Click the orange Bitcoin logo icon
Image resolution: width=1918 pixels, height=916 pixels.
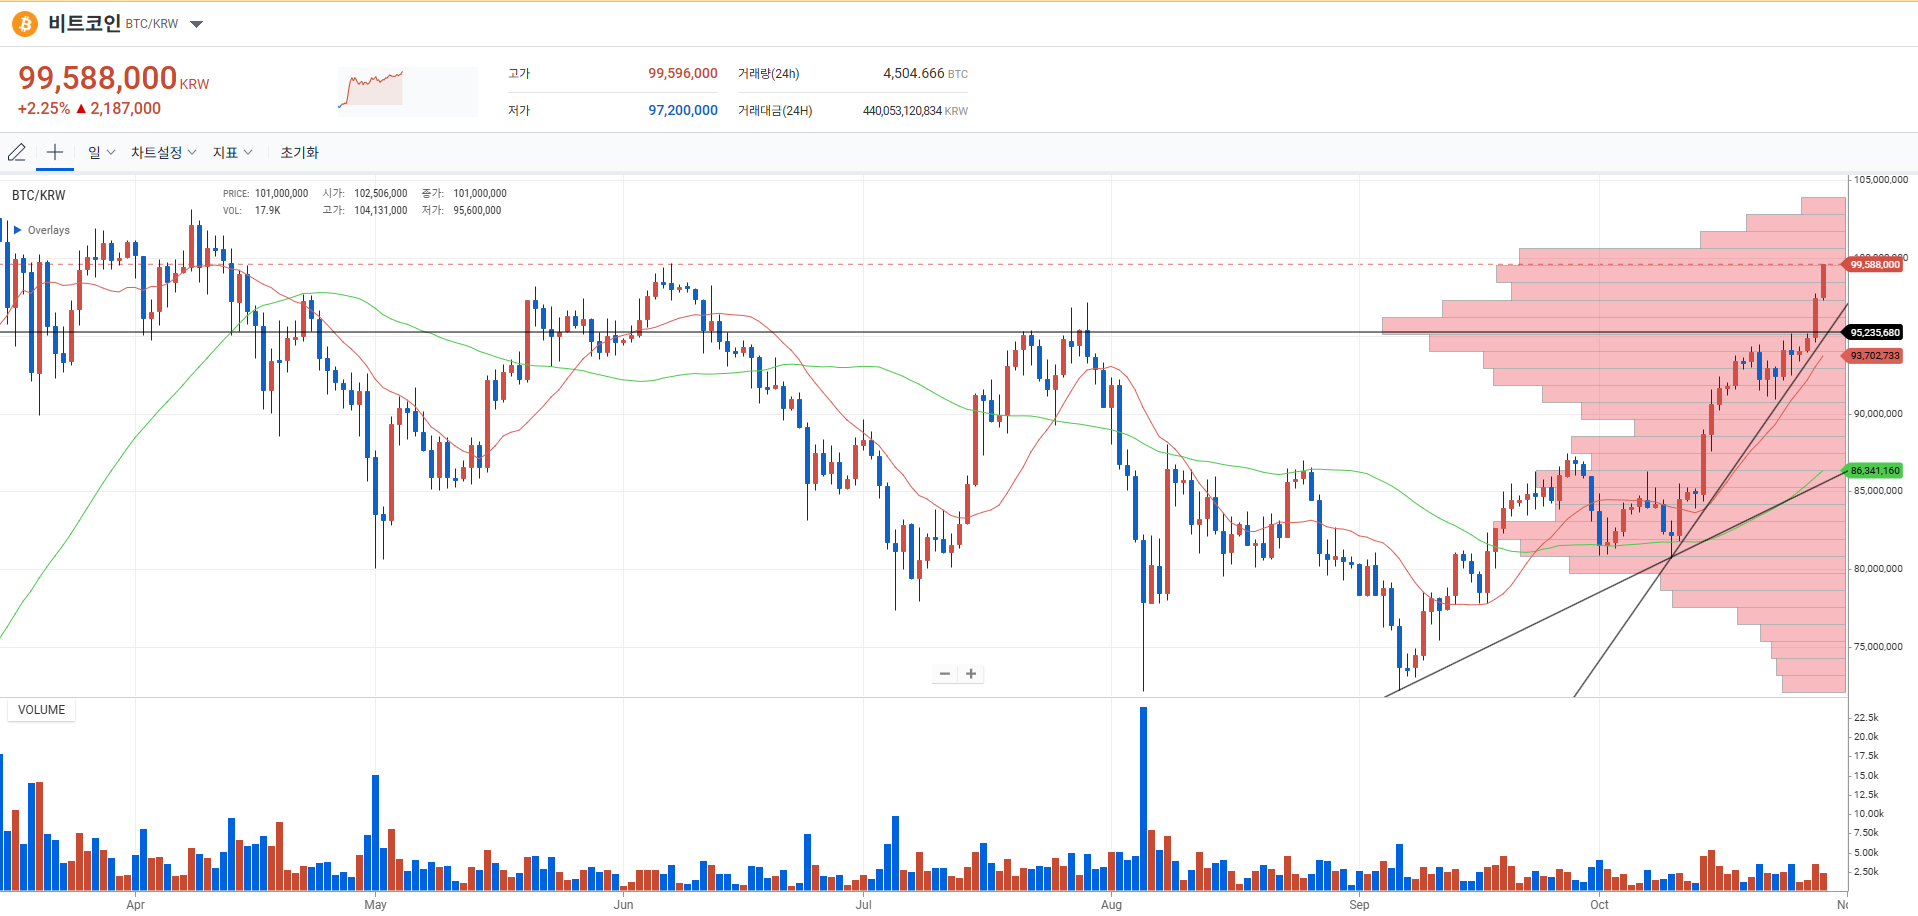coord(25,24)
